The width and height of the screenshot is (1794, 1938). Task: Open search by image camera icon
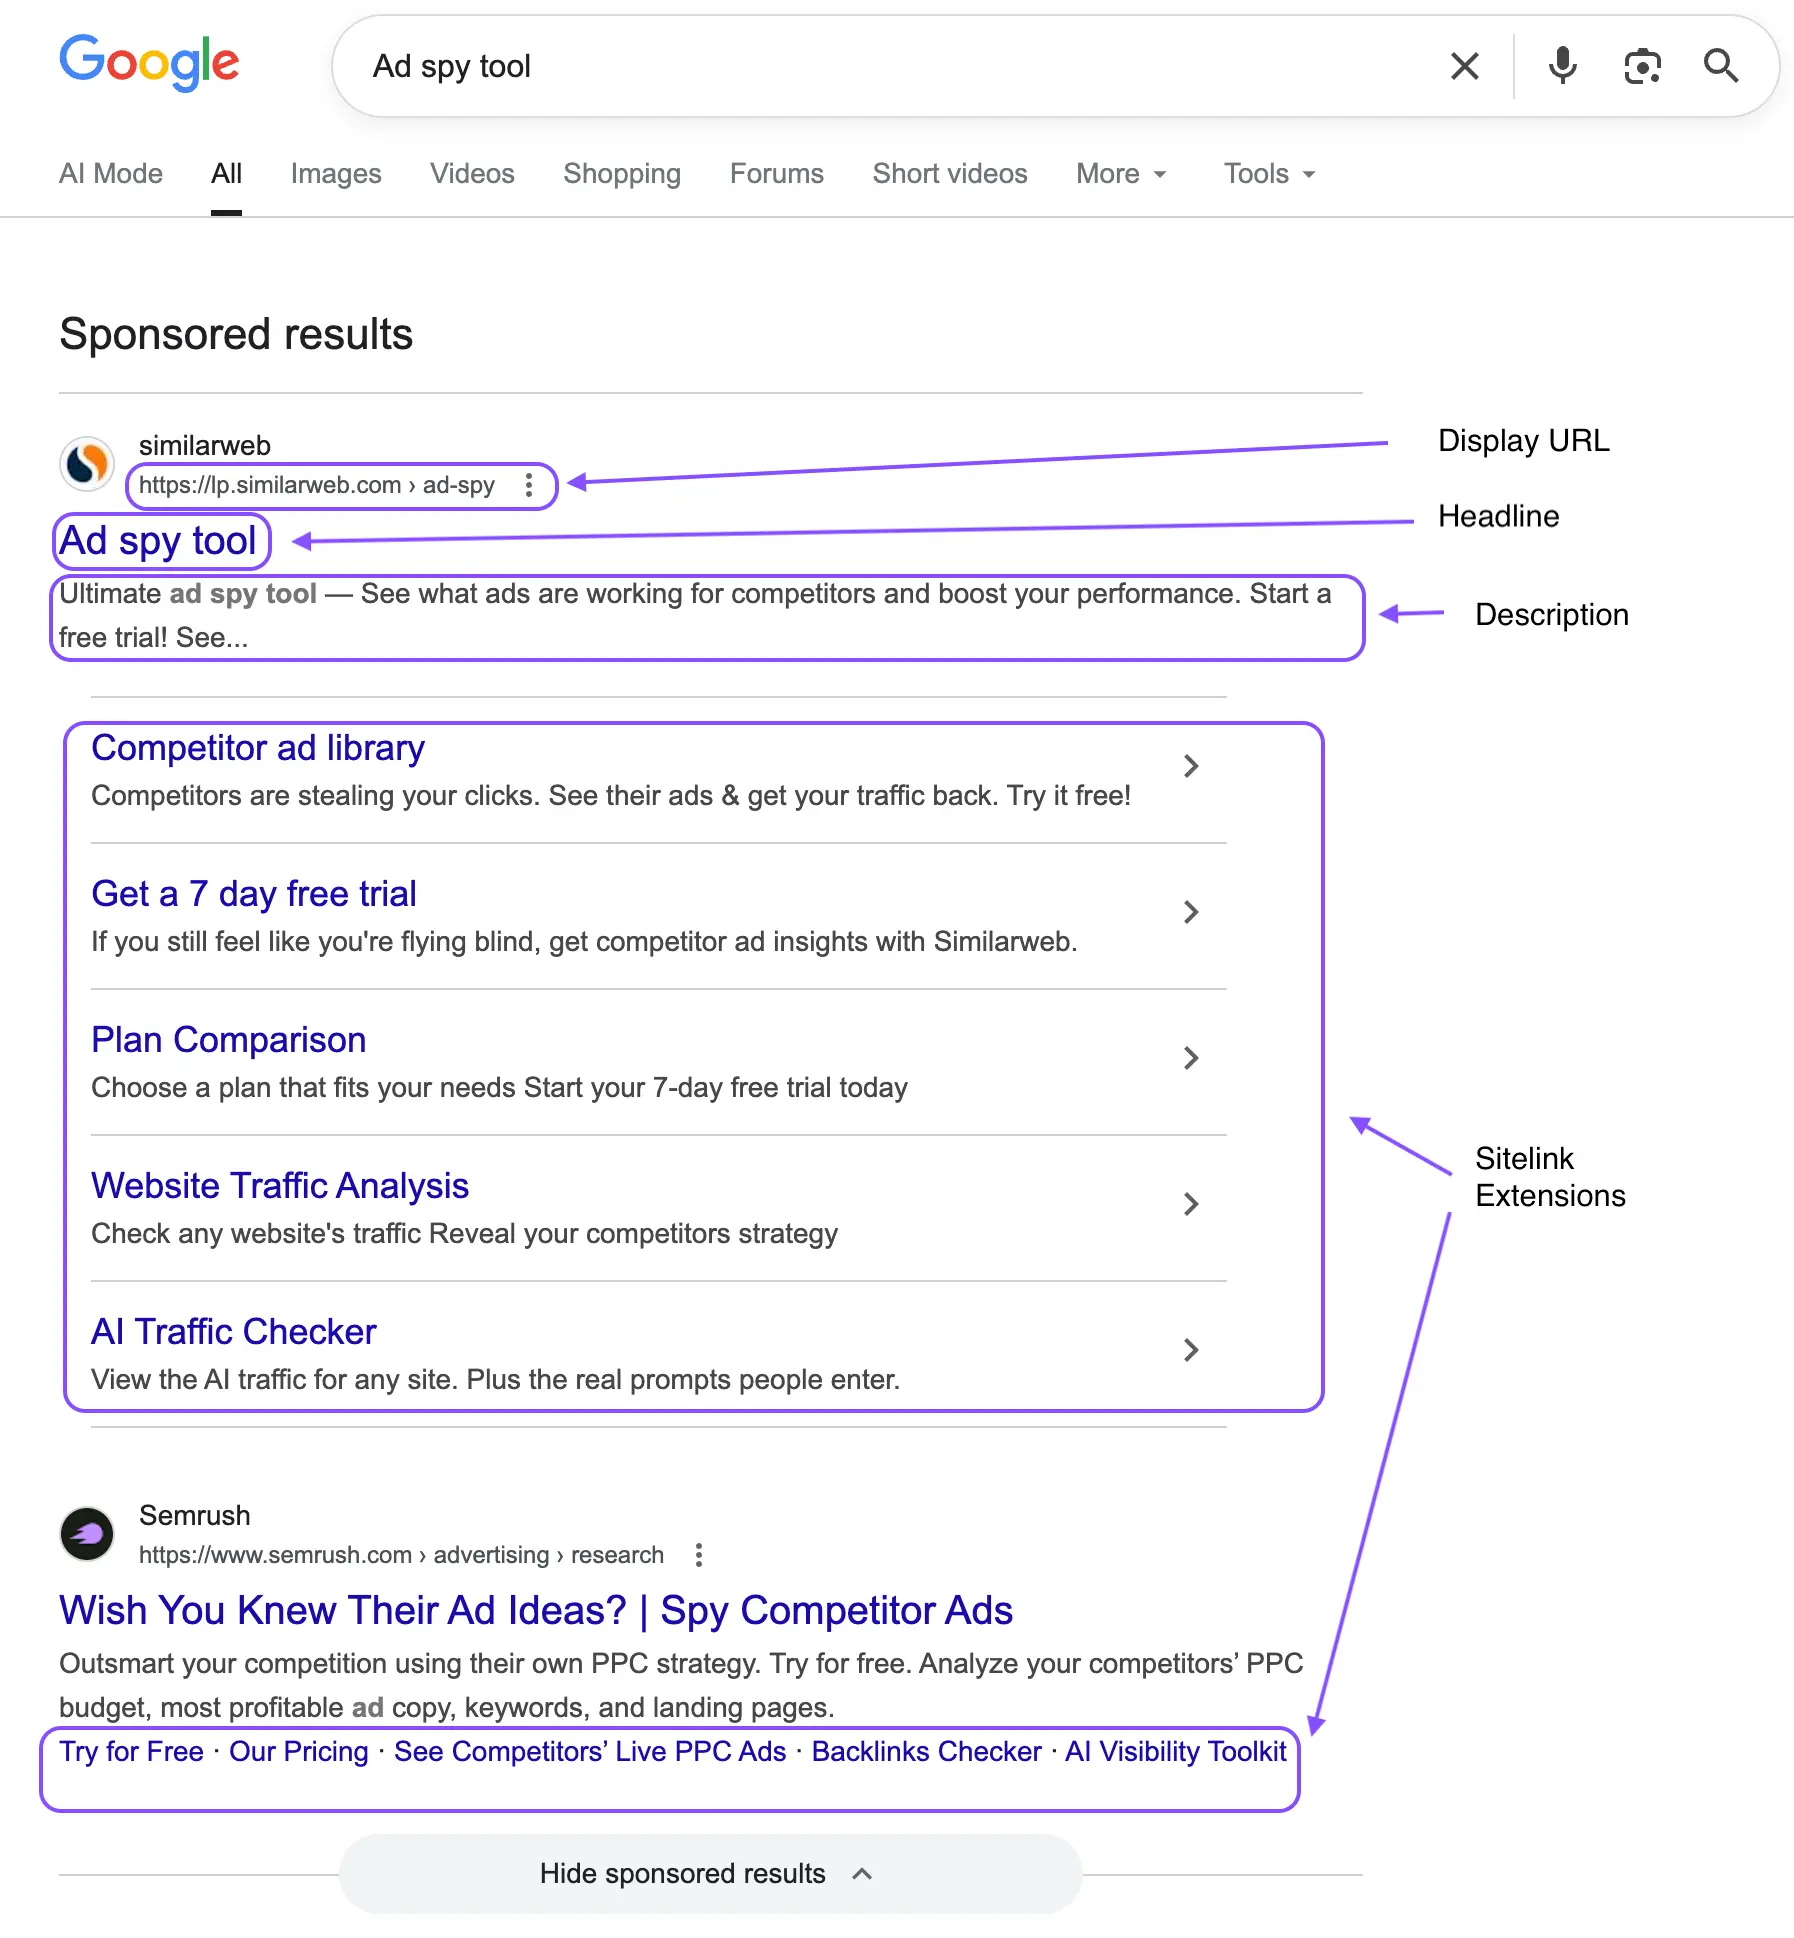(x=1642, y=67)
